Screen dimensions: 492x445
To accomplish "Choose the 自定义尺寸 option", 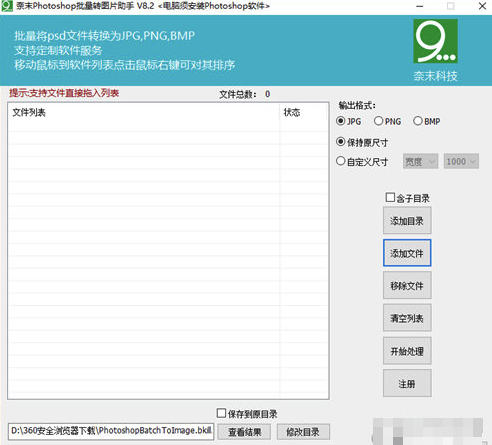I will point(362,162).
